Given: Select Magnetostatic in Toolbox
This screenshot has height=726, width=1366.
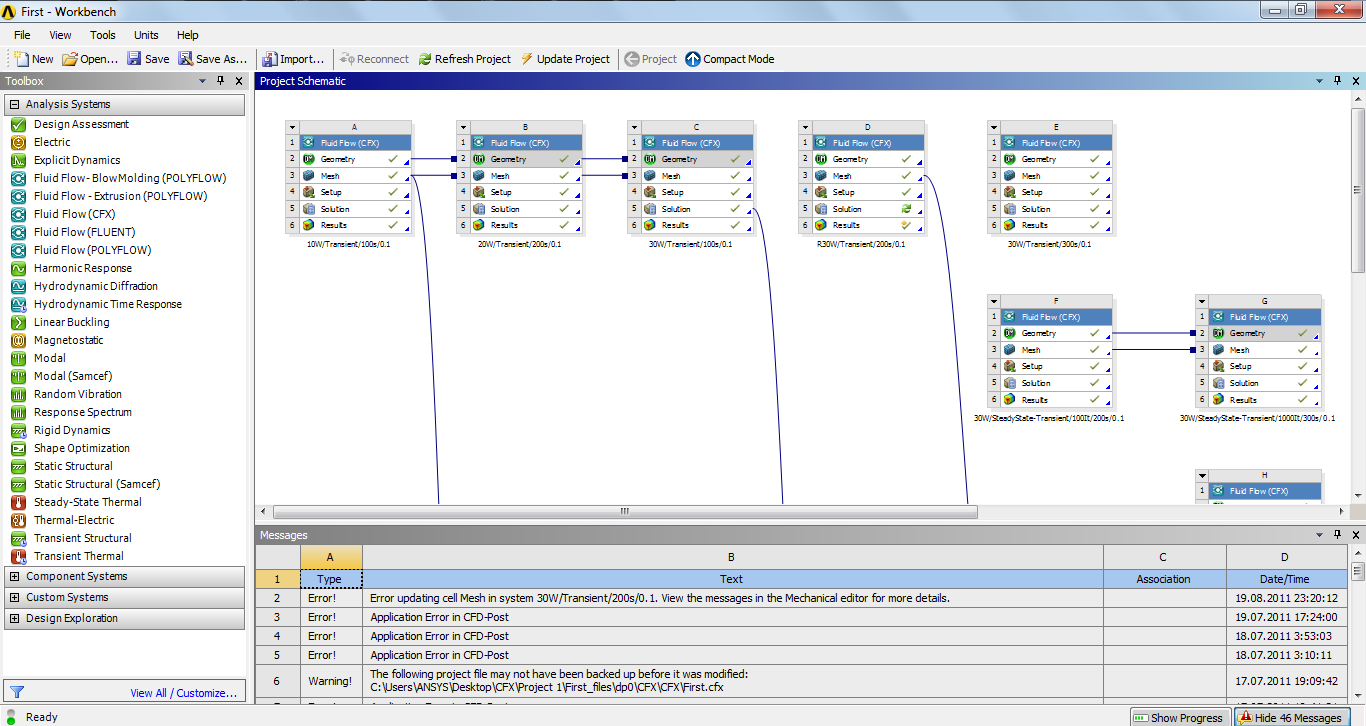Looking at the screenshot, I should pyautogui.click(x=69, y=340).
